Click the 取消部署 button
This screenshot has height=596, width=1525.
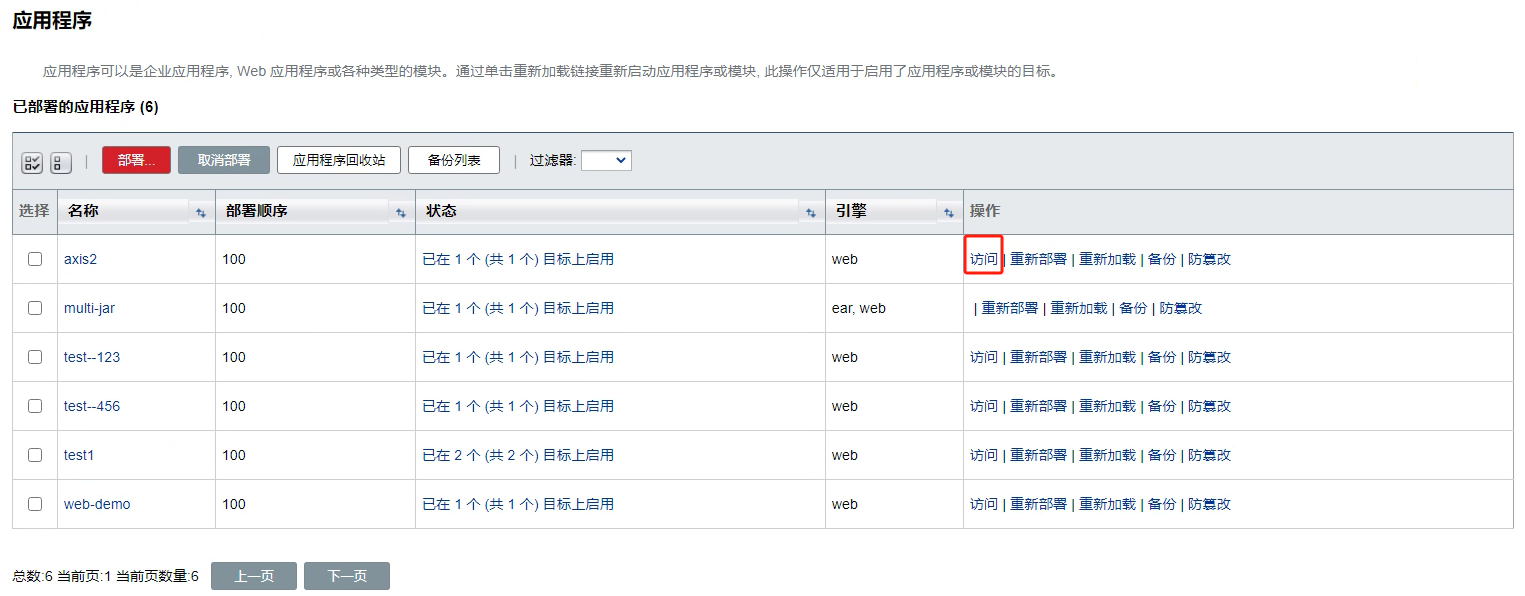(224, 160)
